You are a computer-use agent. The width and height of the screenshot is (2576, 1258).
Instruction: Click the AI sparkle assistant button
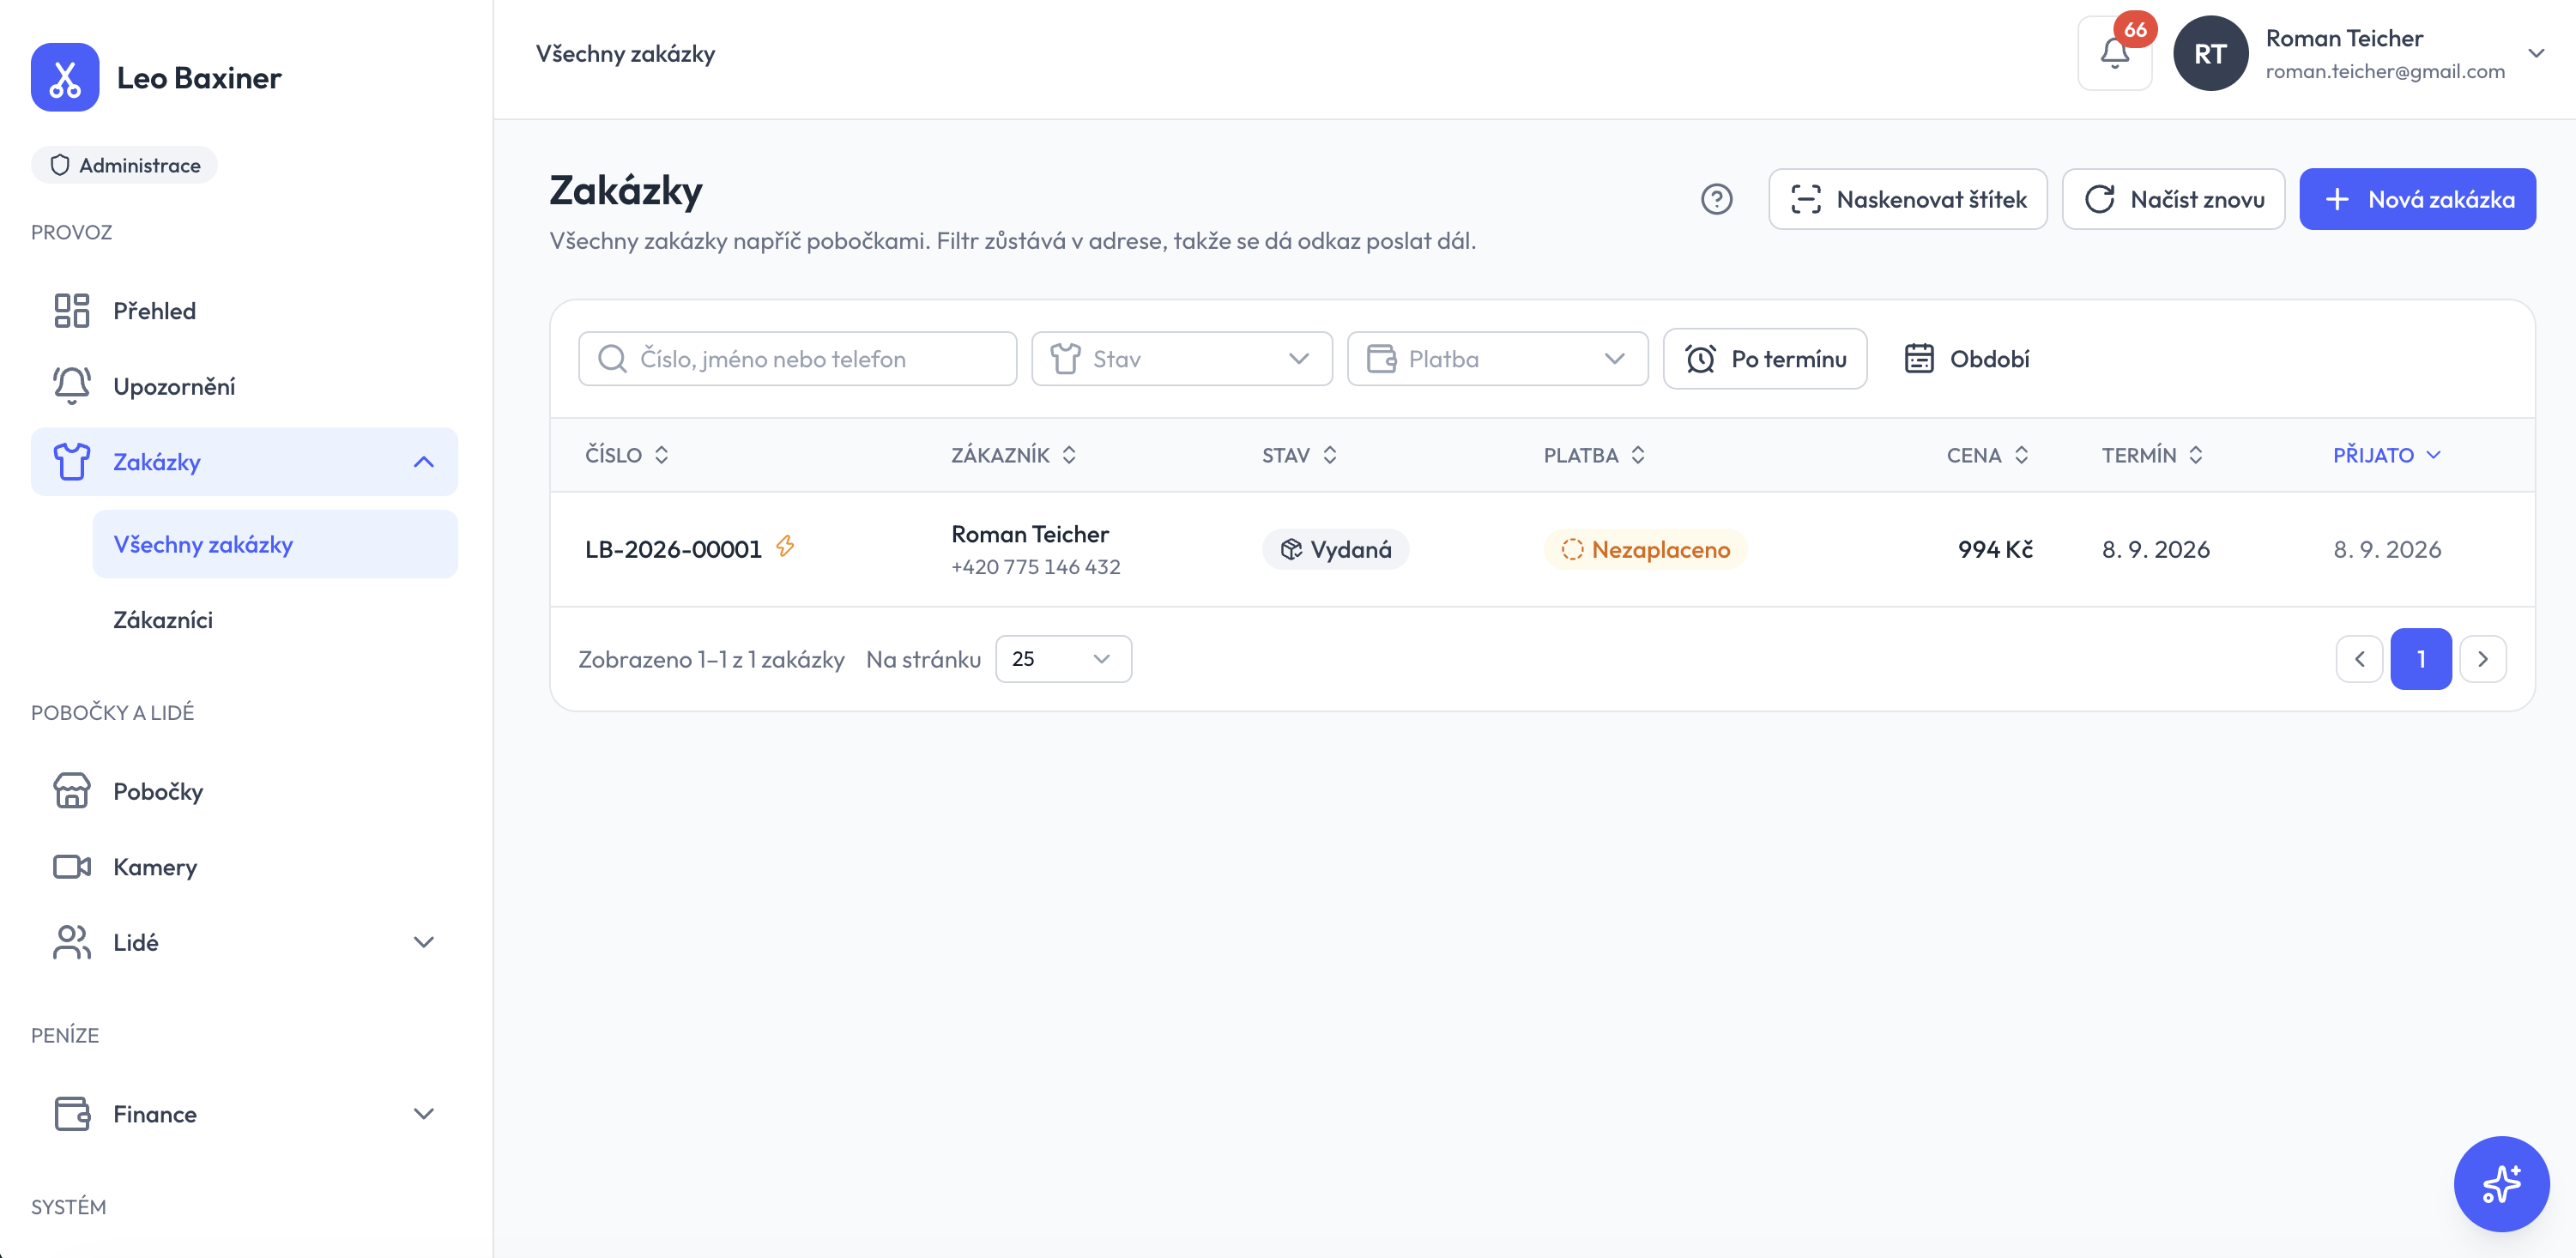[x=2501, y=1183]
